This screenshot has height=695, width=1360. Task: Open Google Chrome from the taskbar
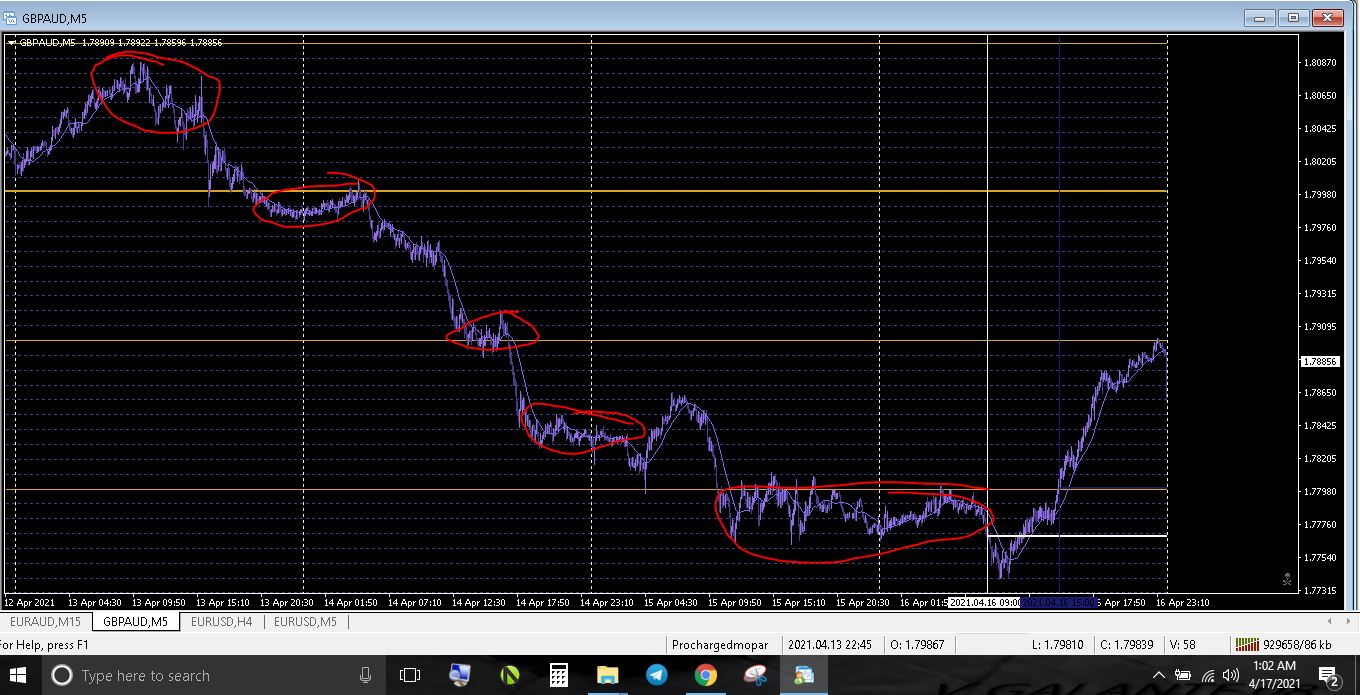(x=705, y=676)
